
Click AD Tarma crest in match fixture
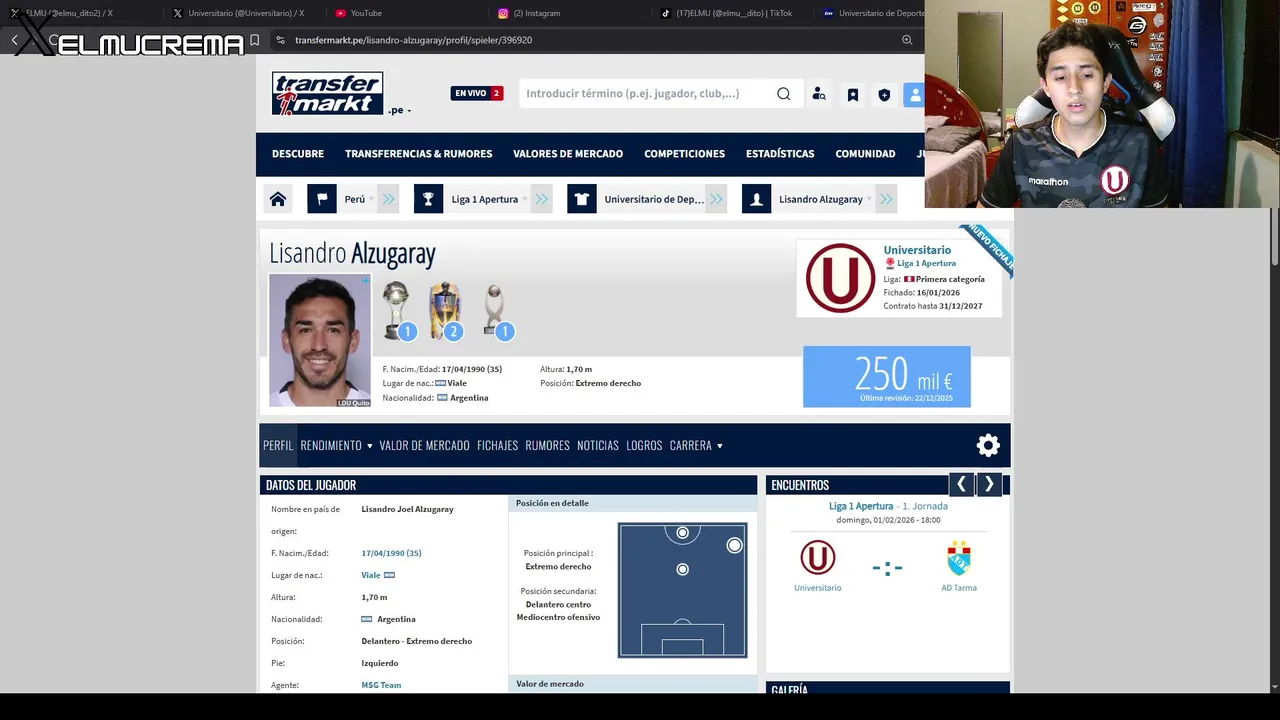click(959, 558)
